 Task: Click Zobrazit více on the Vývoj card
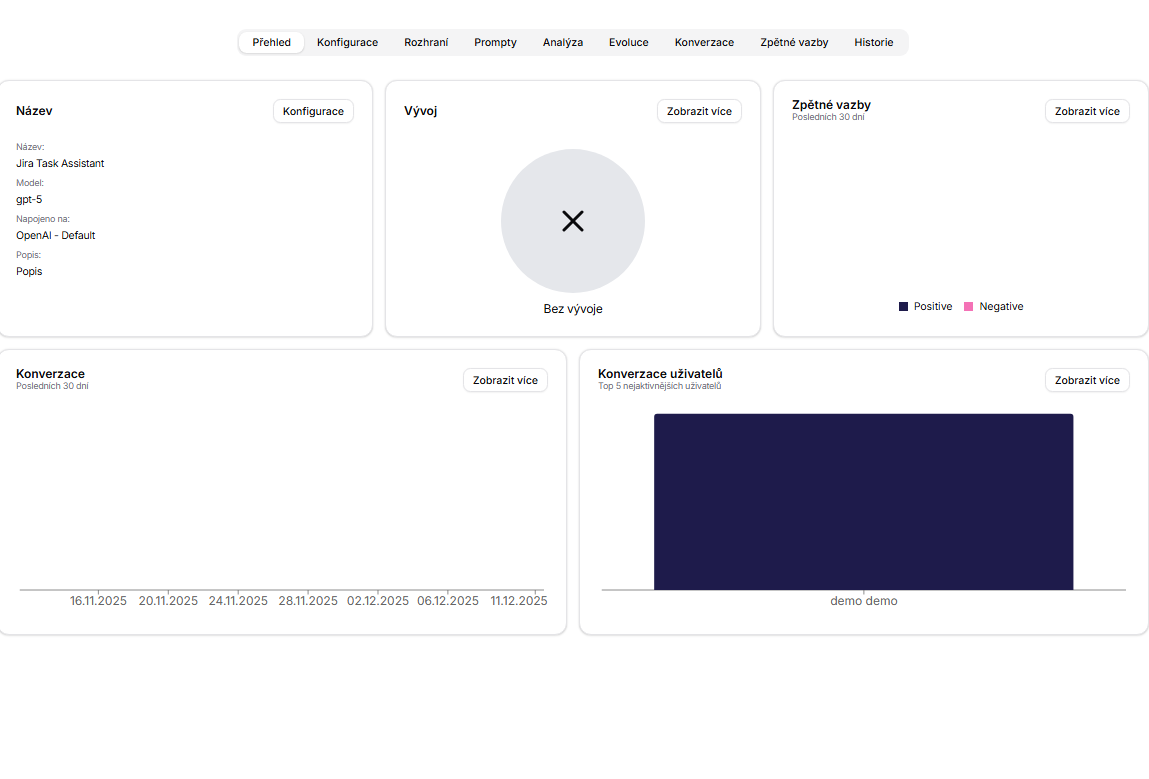coord(699,111)
